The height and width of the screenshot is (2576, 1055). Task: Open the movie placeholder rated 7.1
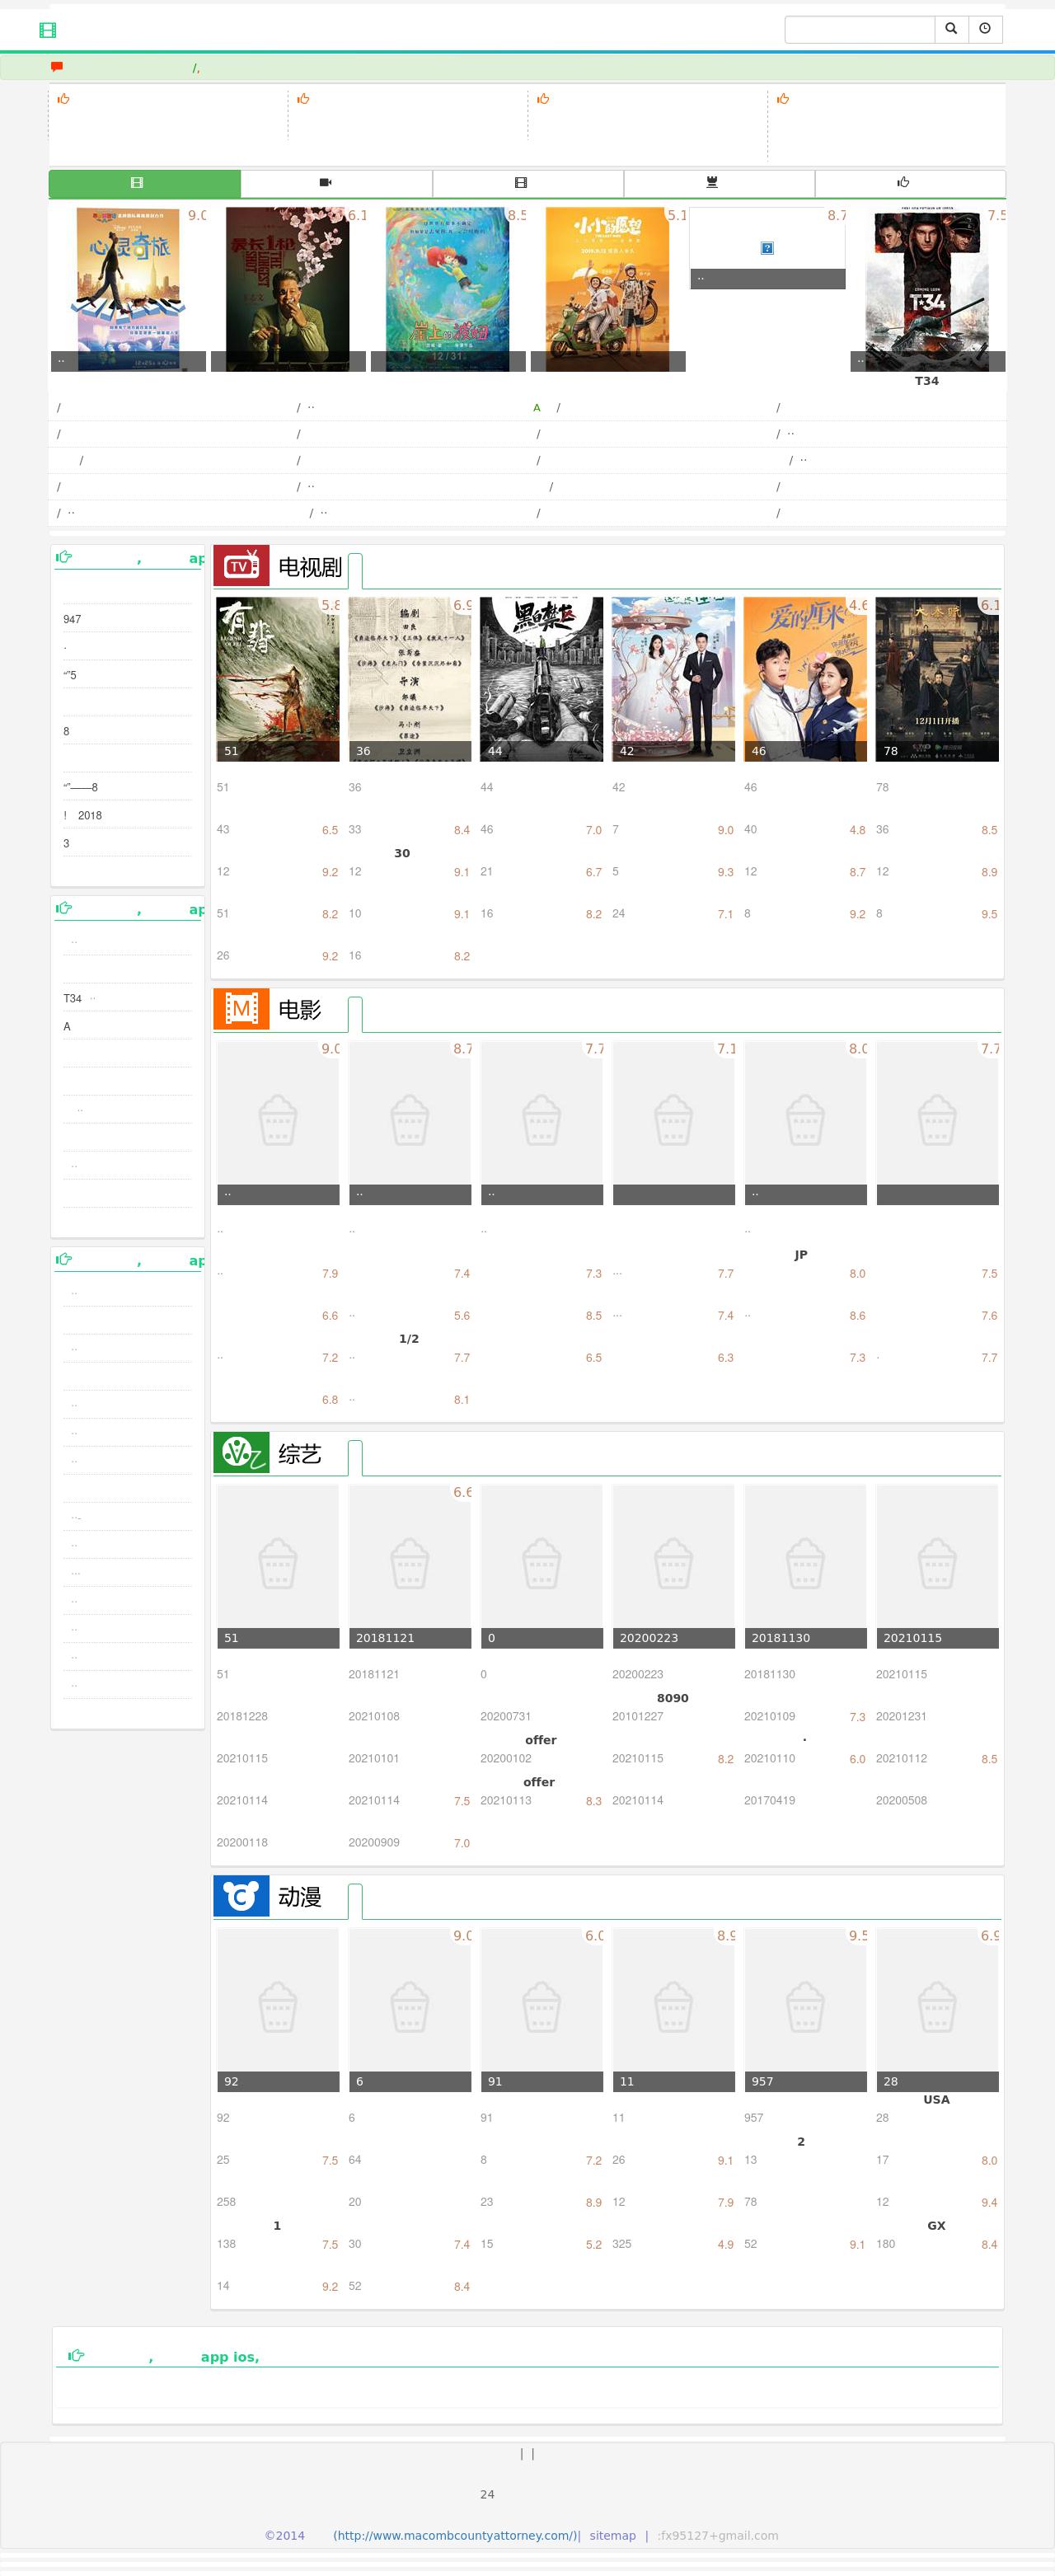click(x=673, y=1122)
